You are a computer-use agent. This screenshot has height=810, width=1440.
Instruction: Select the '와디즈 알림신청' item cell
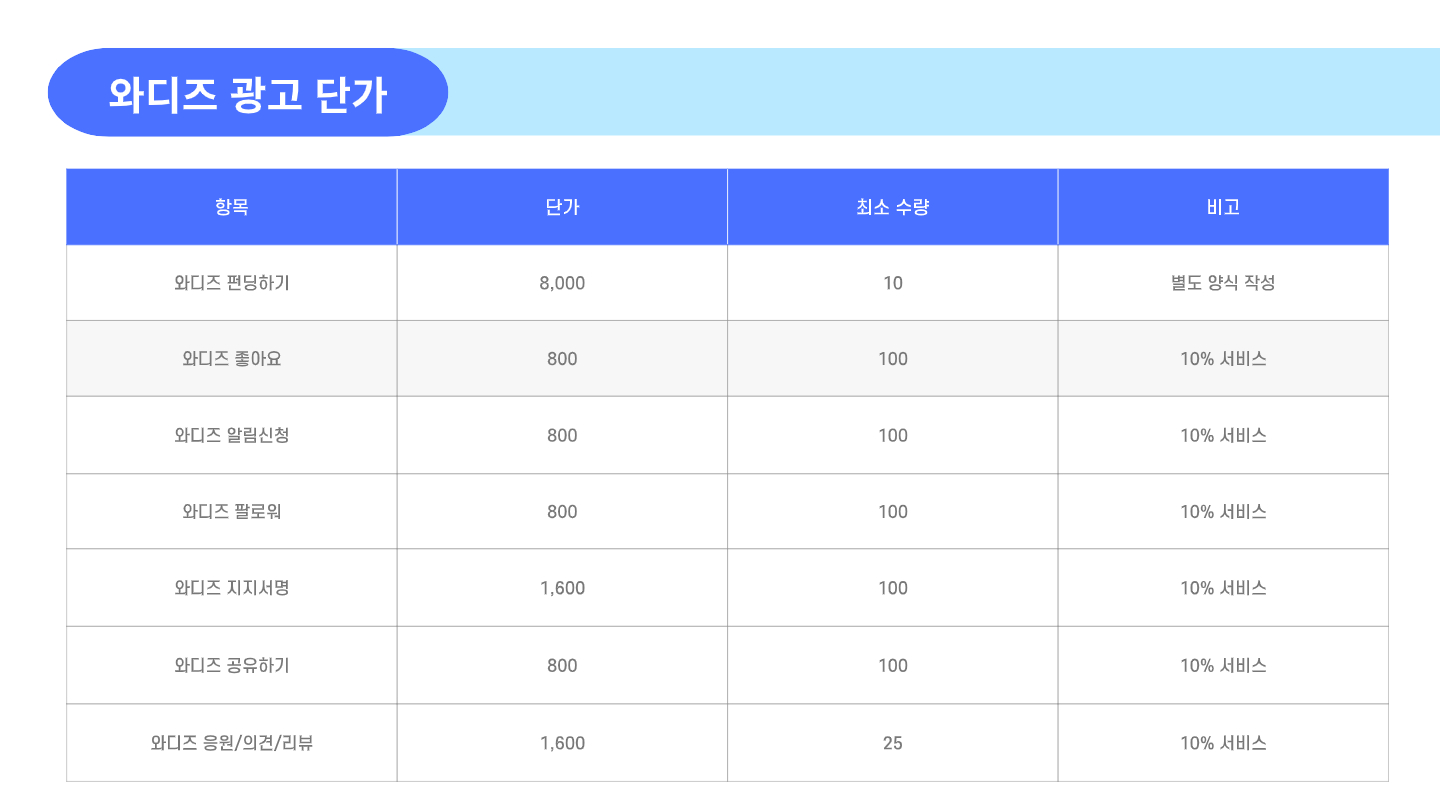point(232,435)
